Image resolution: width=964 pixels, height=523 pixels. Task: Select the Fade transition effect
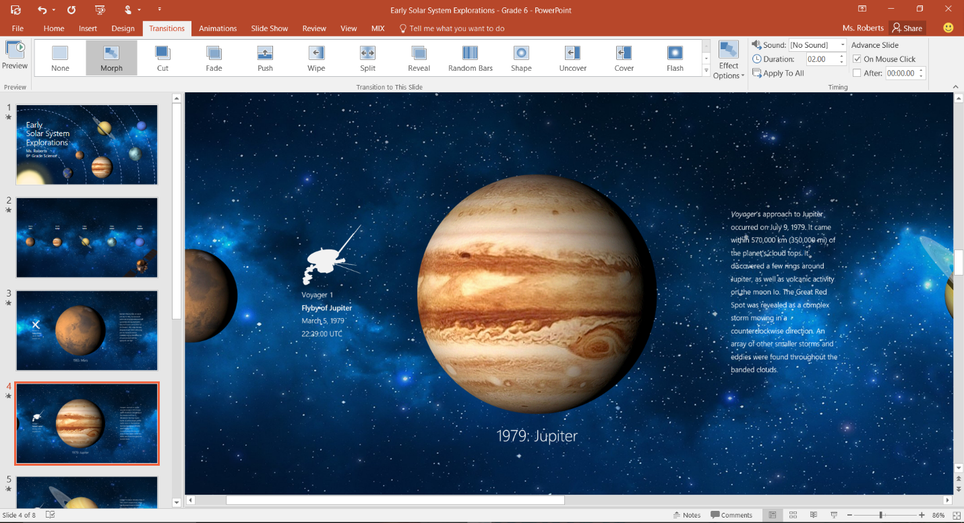pos(214,58)
